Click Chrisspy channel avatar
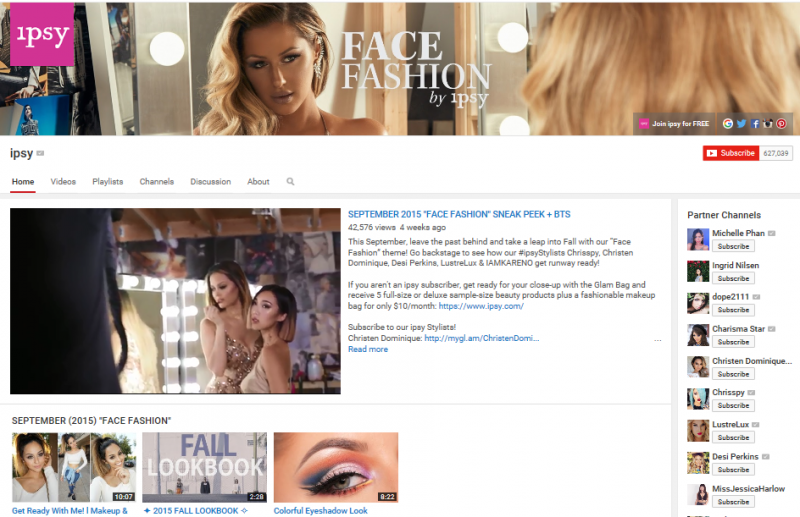Viewport: 800px width, 517px height. click(x=697, y=399)
